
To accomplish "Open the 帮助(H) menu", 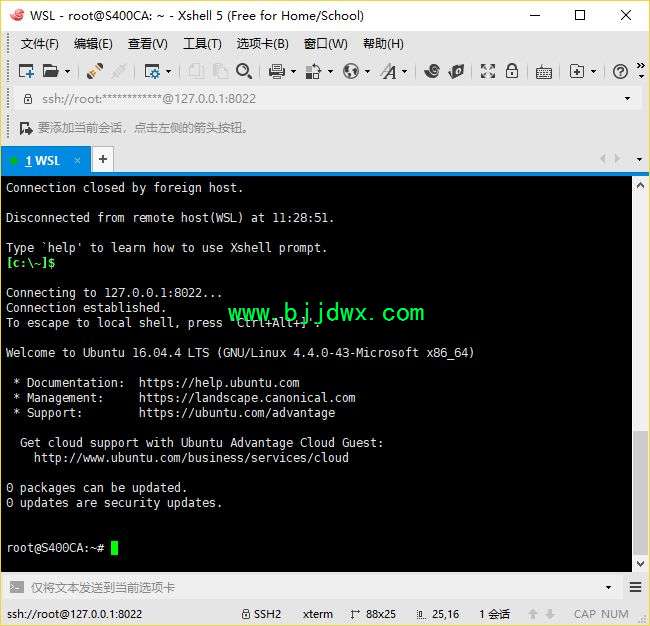I will pos(383,44).
